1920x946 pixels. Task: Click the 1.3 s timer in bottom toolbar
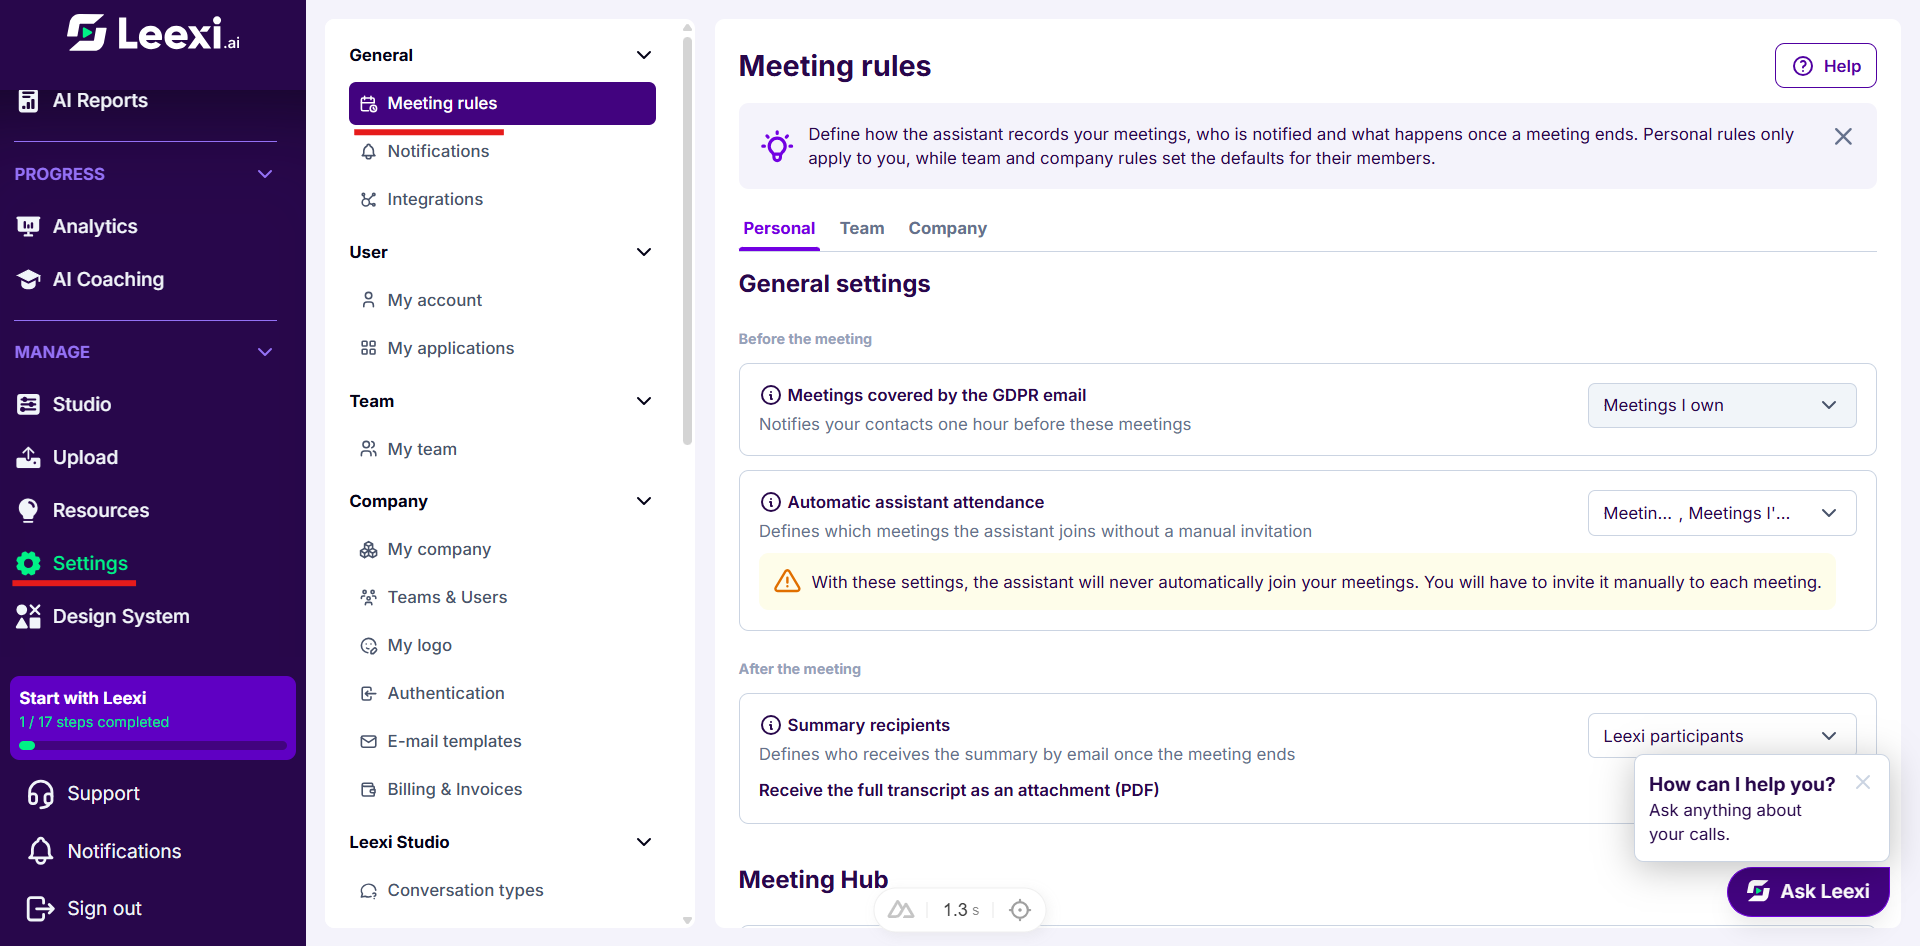[x=961, y=910]
